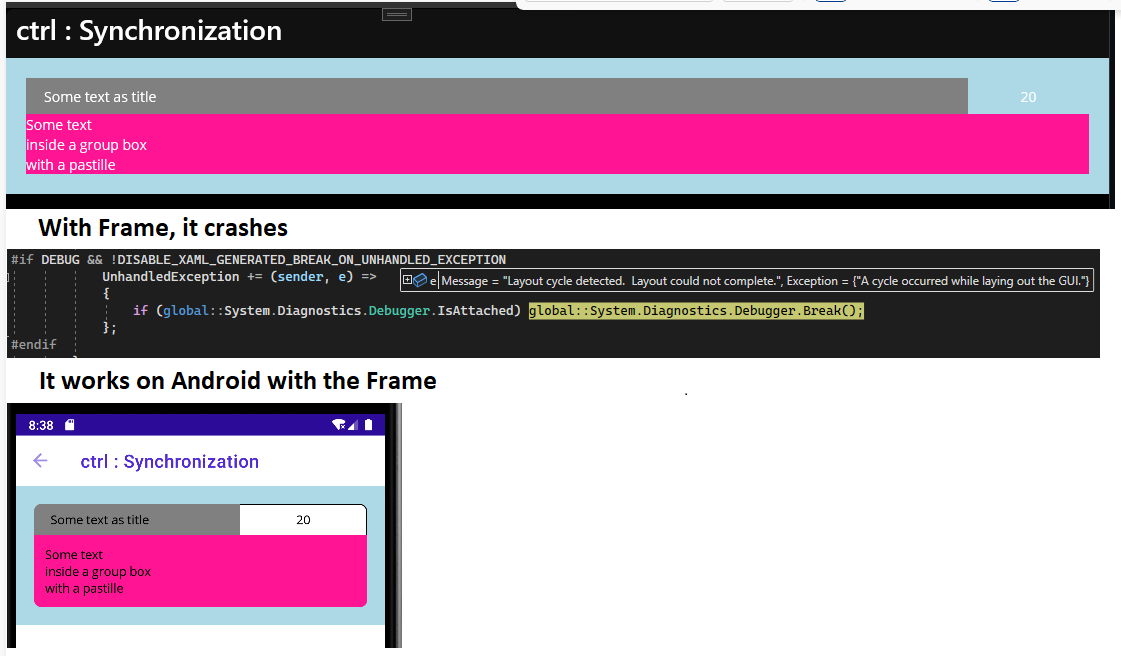Click the '#if DEBUG' preprocessor line

pyautogui.click(x=258, y=259)
